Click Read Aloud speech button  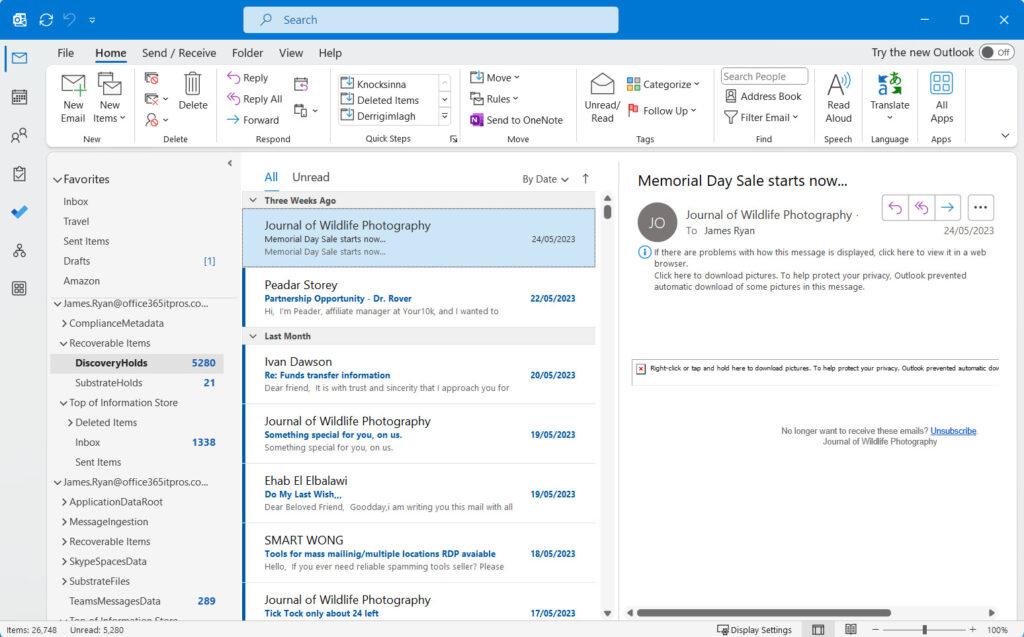click(x=839, y=98)
